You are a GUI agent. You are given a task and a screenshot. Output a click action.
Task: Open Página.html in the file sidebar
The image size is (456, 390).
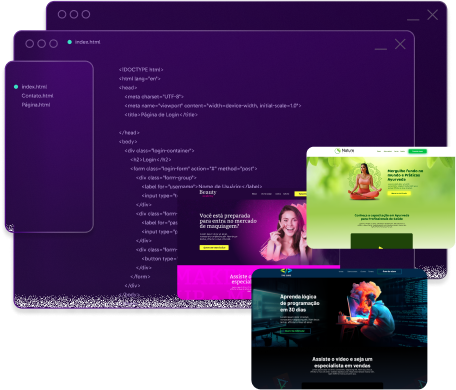tap(36, 105)
